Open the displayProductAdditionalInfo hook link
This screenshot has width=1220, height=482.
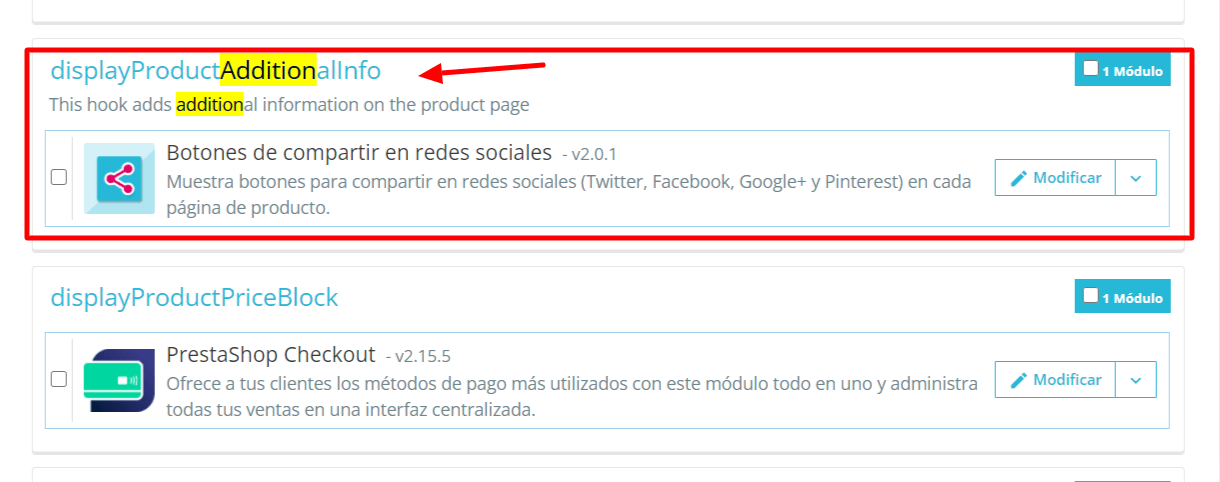[x=216, y=71]
